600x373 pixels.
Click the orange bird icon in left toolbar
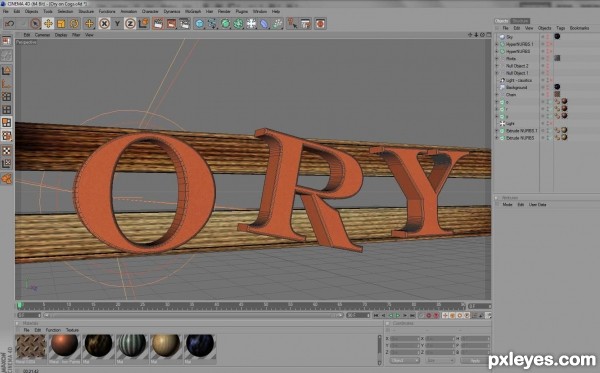(x=7, y=179)
